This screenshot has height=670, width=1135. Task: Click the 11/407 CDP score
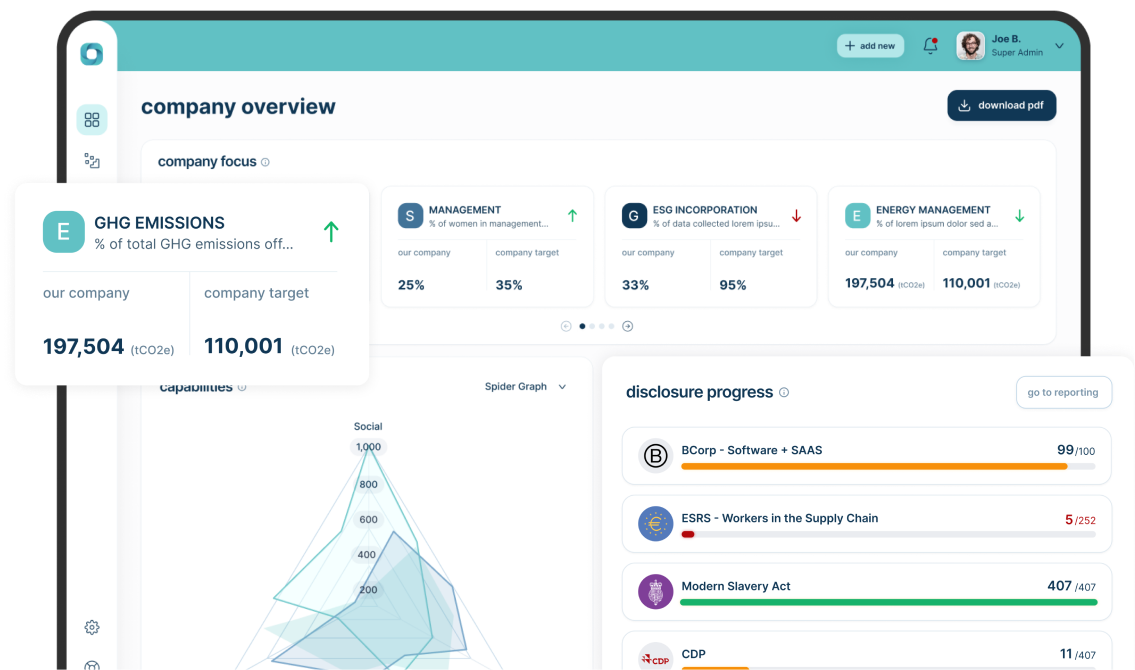(1078, 654)
